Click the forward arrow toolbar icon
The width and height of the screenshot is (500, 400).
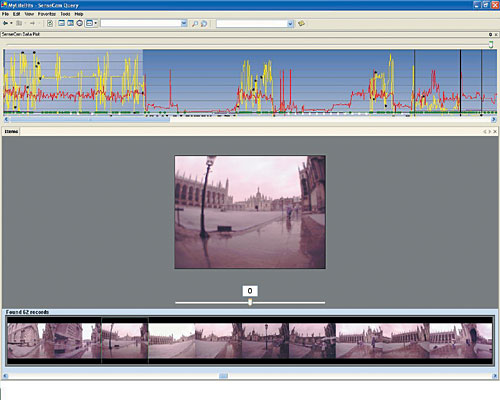(32, 23)
